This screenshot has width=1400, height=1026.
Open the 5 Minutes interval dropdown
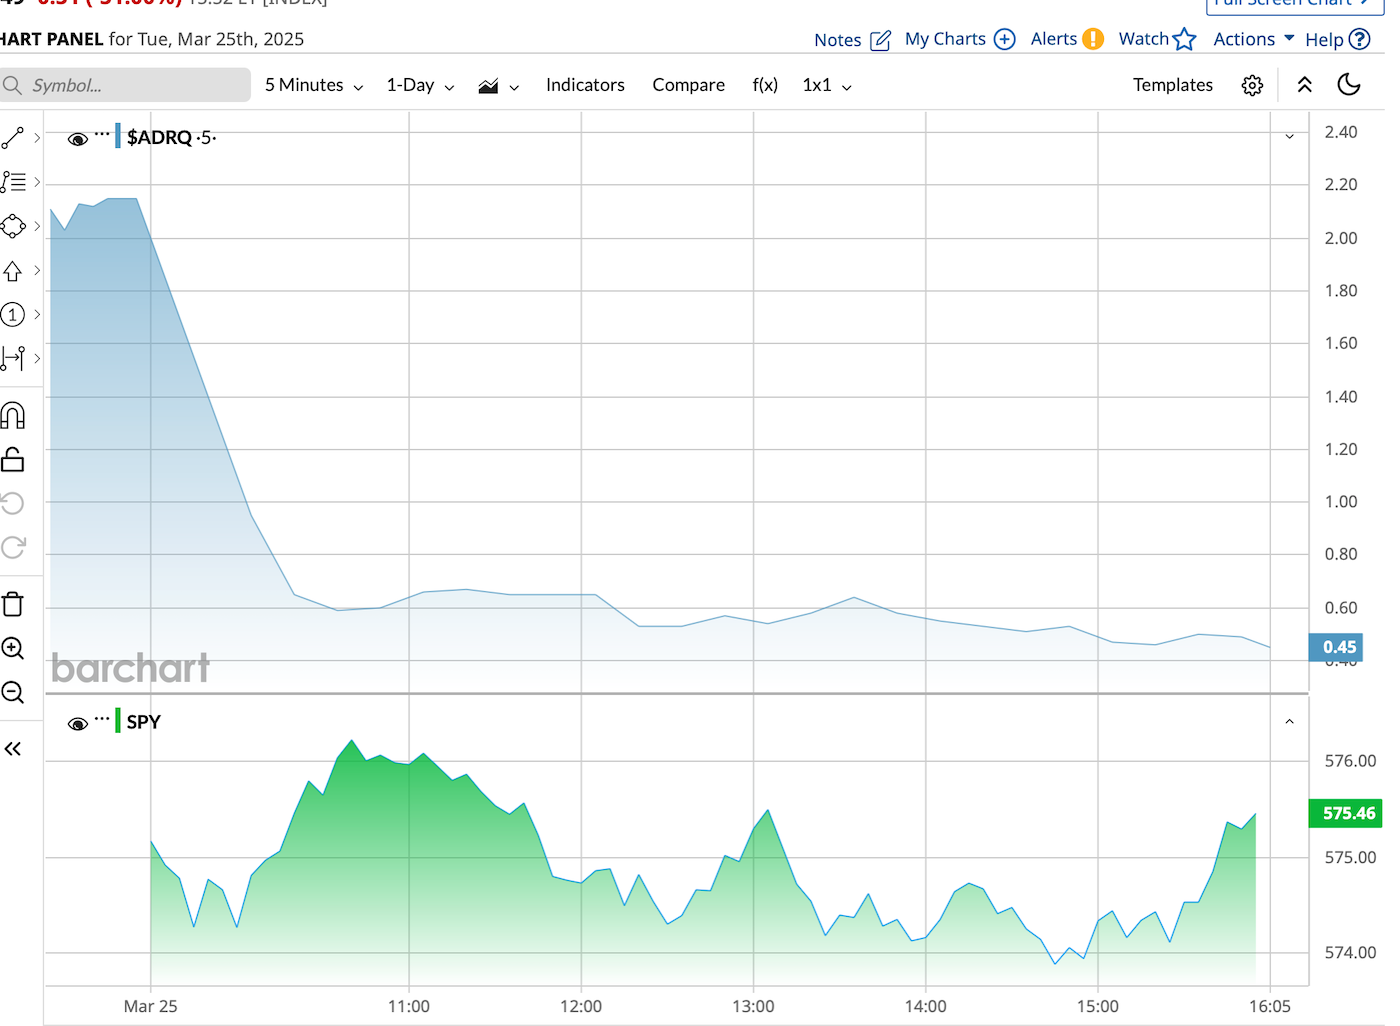[313, 86]
